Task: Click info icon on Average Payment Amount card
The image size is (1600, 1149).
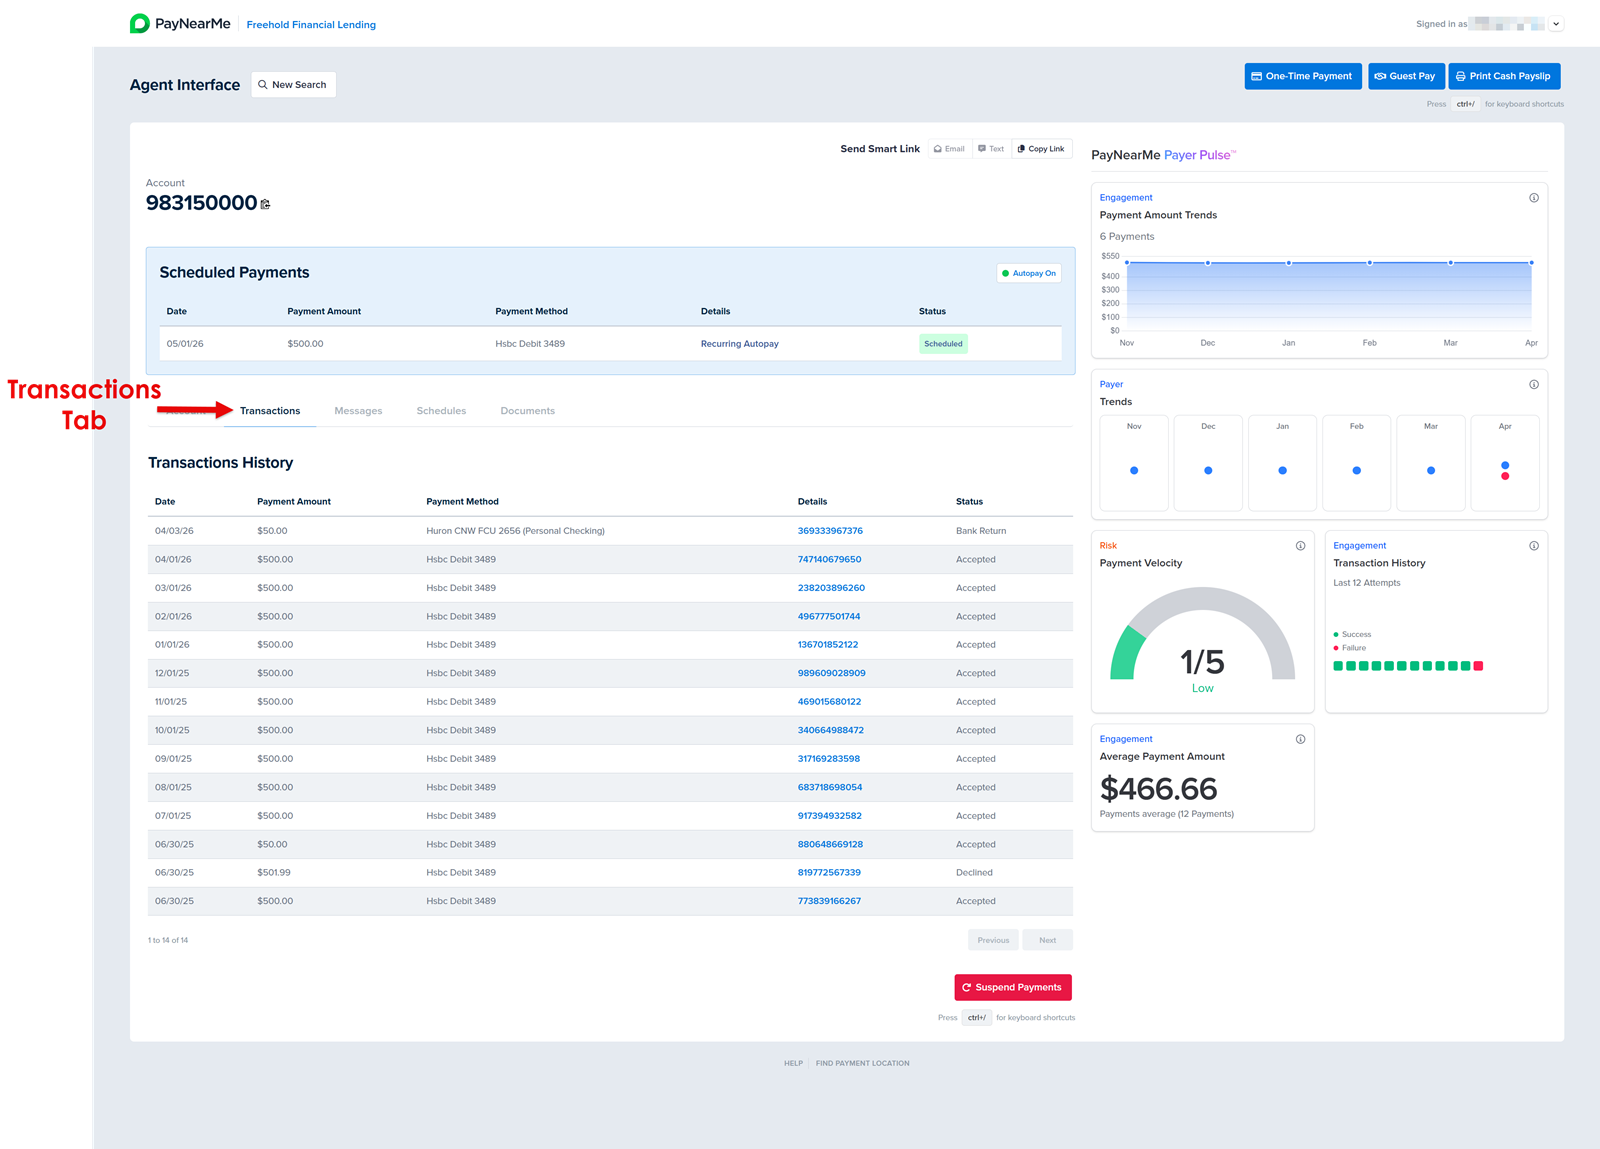Action: 1300,740
